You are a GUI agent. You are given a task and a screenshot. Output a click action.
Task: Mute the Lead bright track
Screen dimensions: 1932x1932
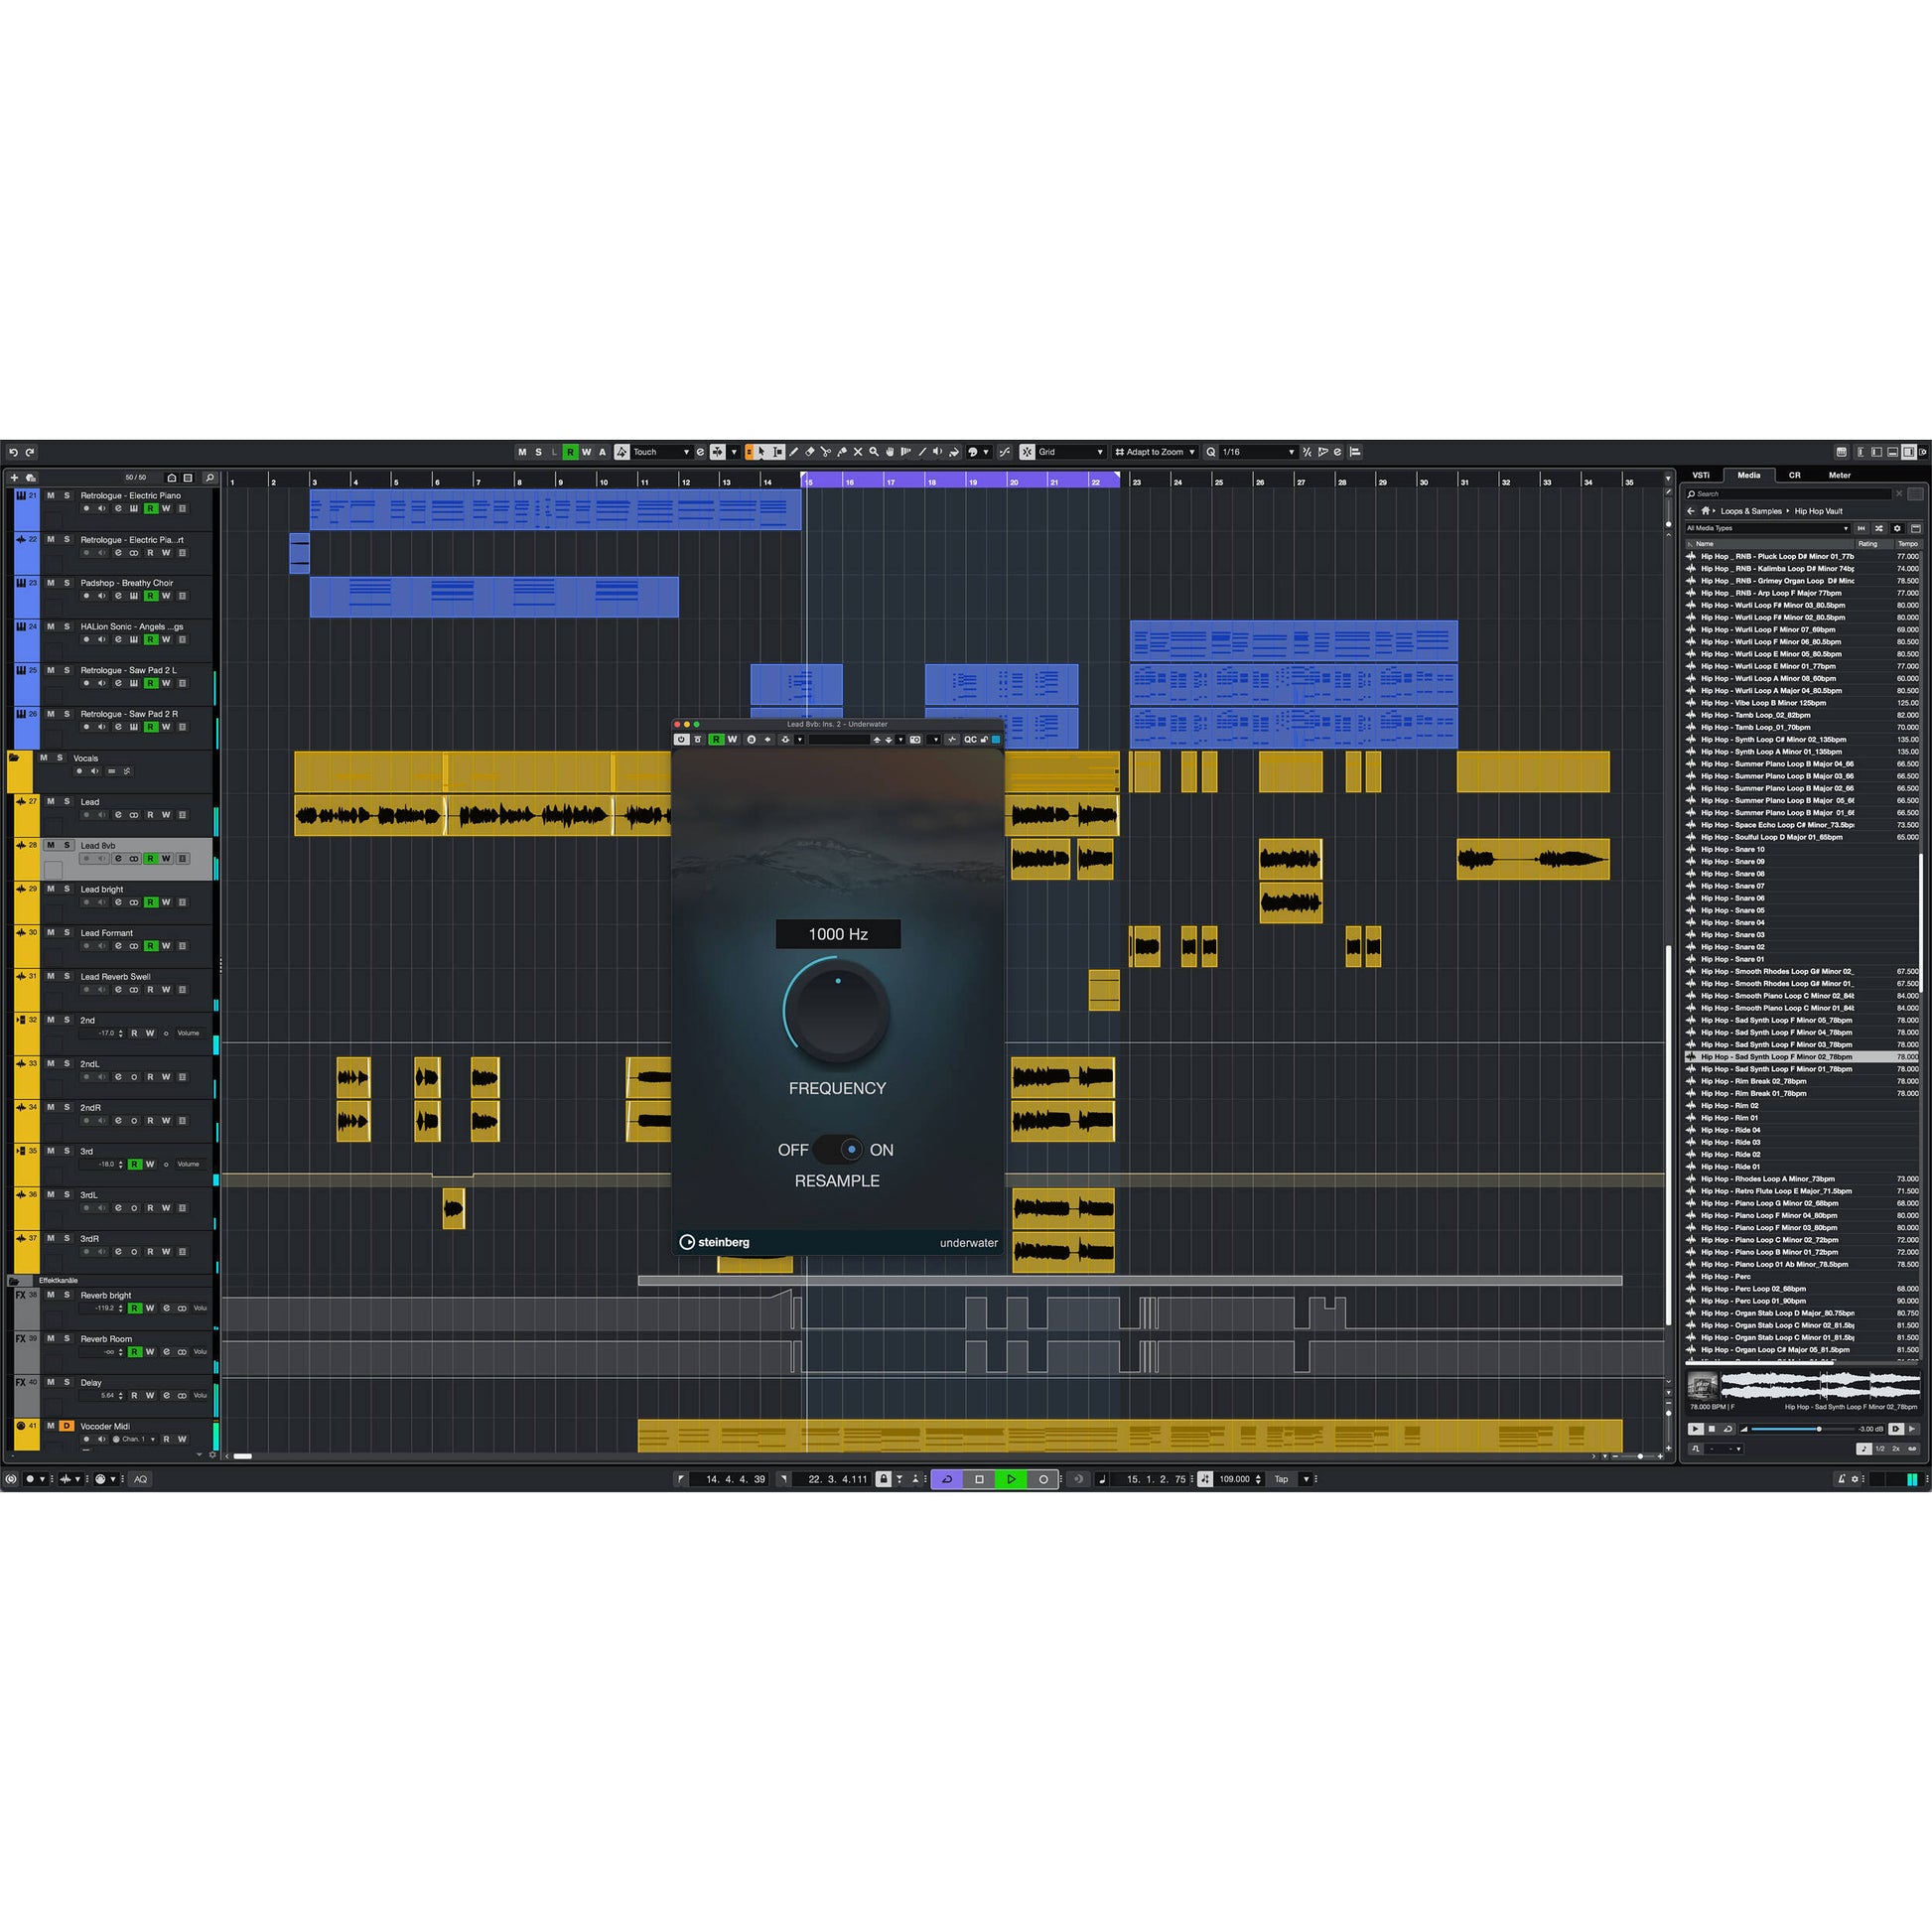point(51,889)
